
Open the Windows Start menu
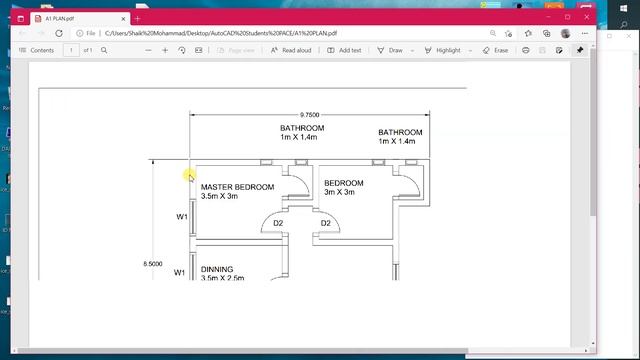pyautogui.click(x=623, y=9)
